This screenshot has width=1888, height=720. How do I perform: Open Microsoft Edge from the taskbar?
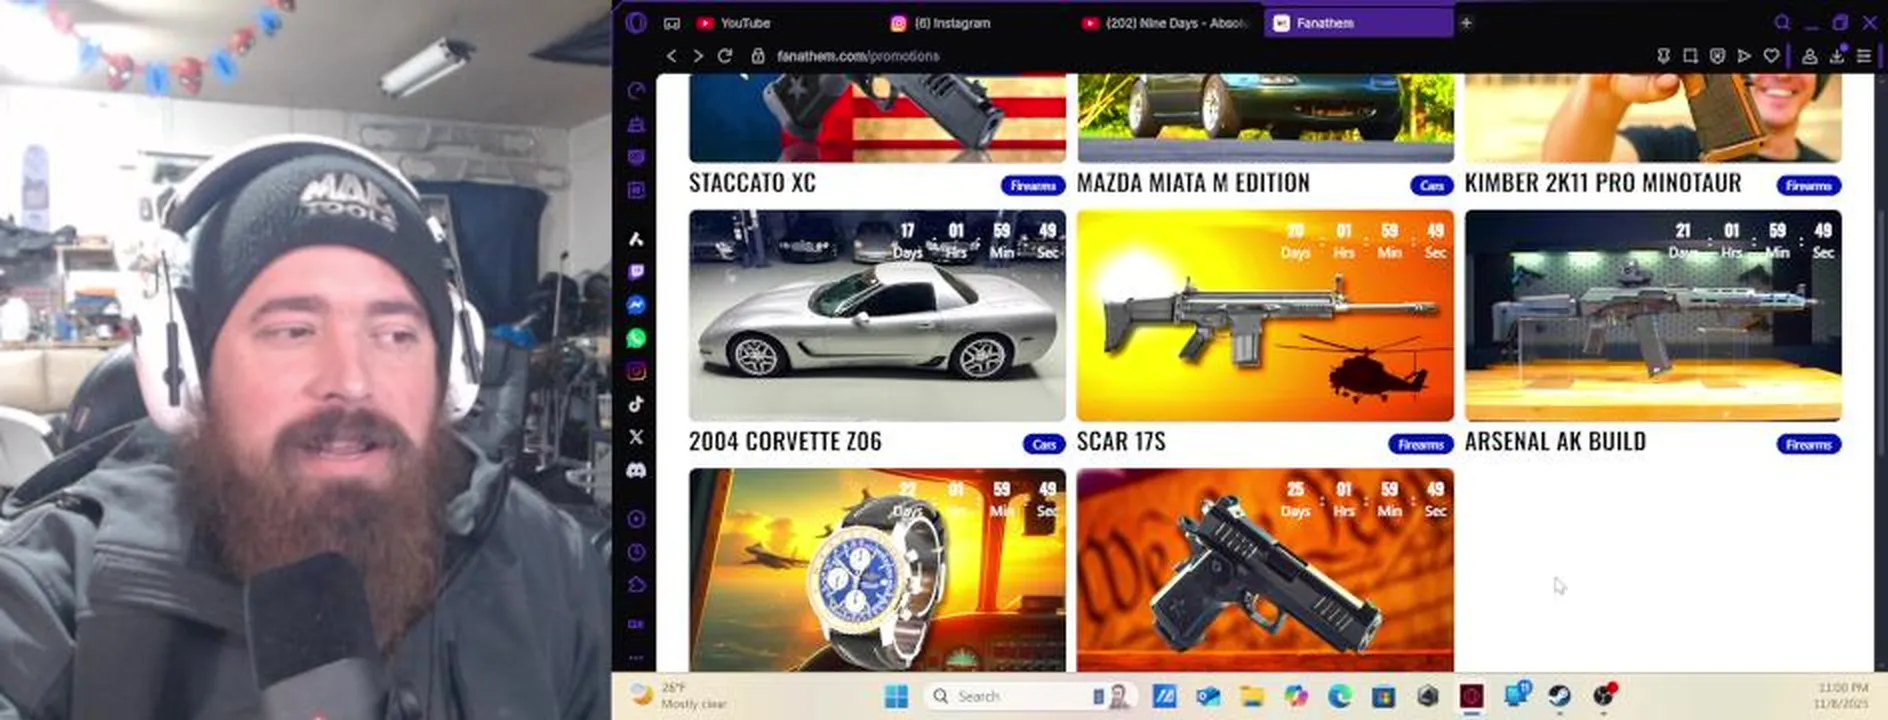click(x=1340, y=696)
